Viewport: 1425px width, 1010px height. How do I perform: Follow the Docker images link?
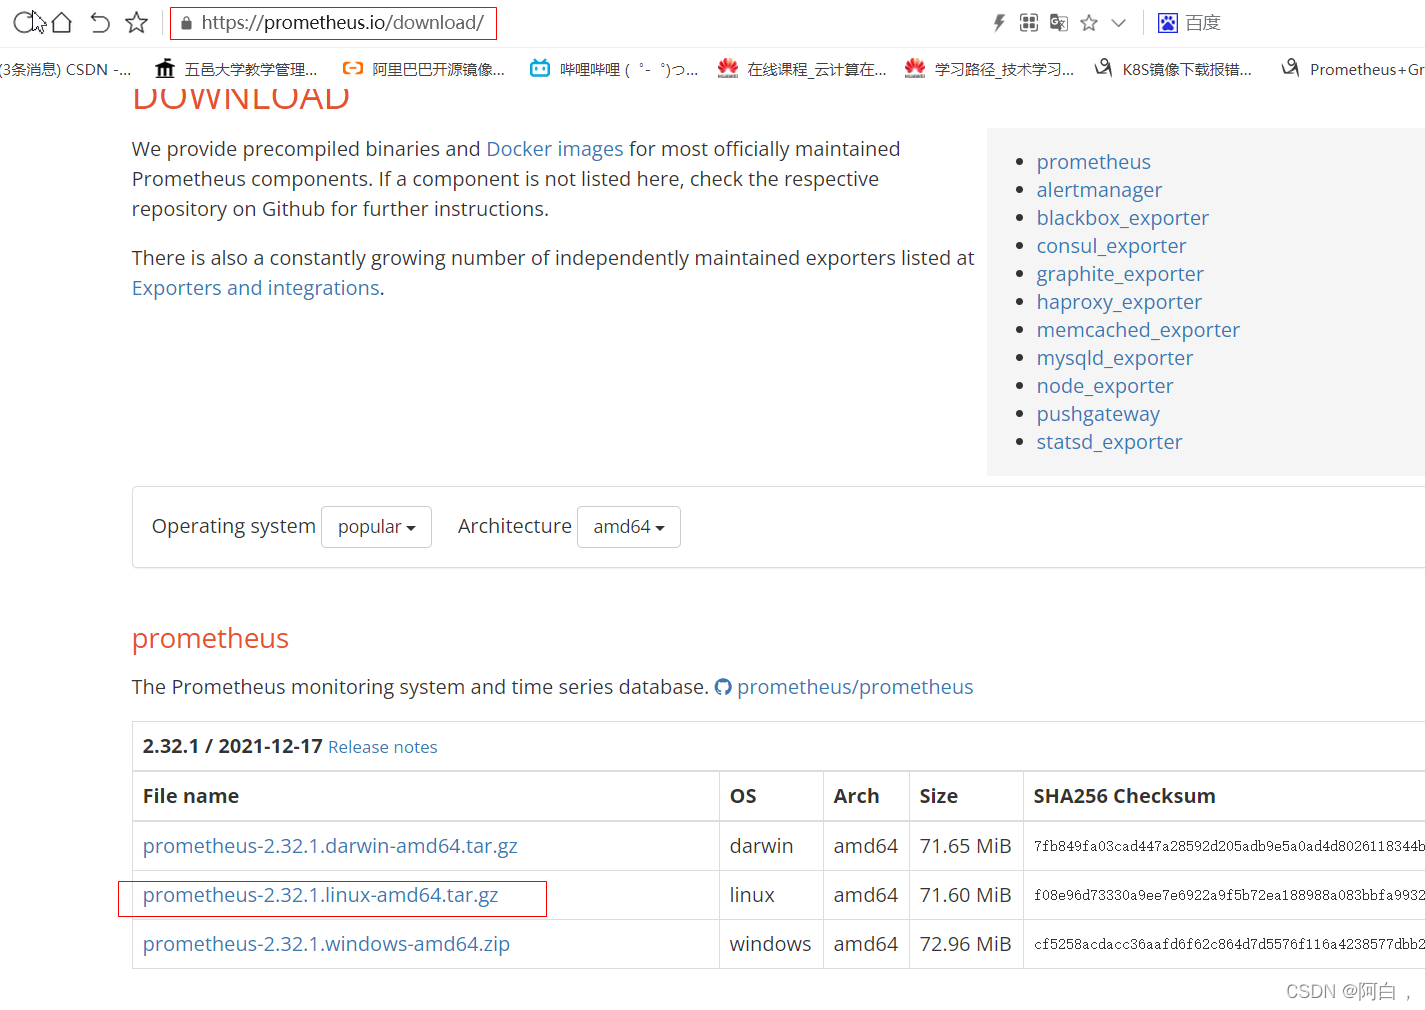point(555,149)
